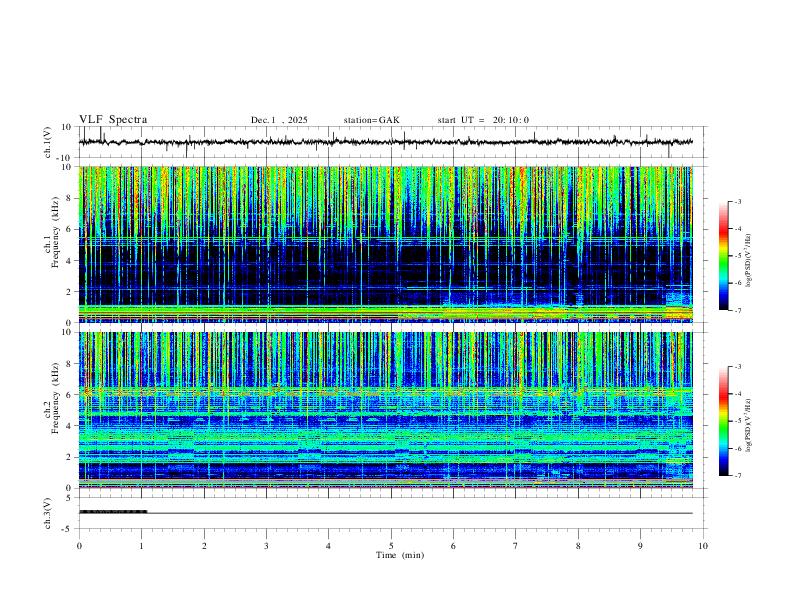The height and width of the screenshot is (612, 792).
Task: Click the "-7" tick on ch.1 color scale
Action: pyautogui.click(x=738, y=311)
